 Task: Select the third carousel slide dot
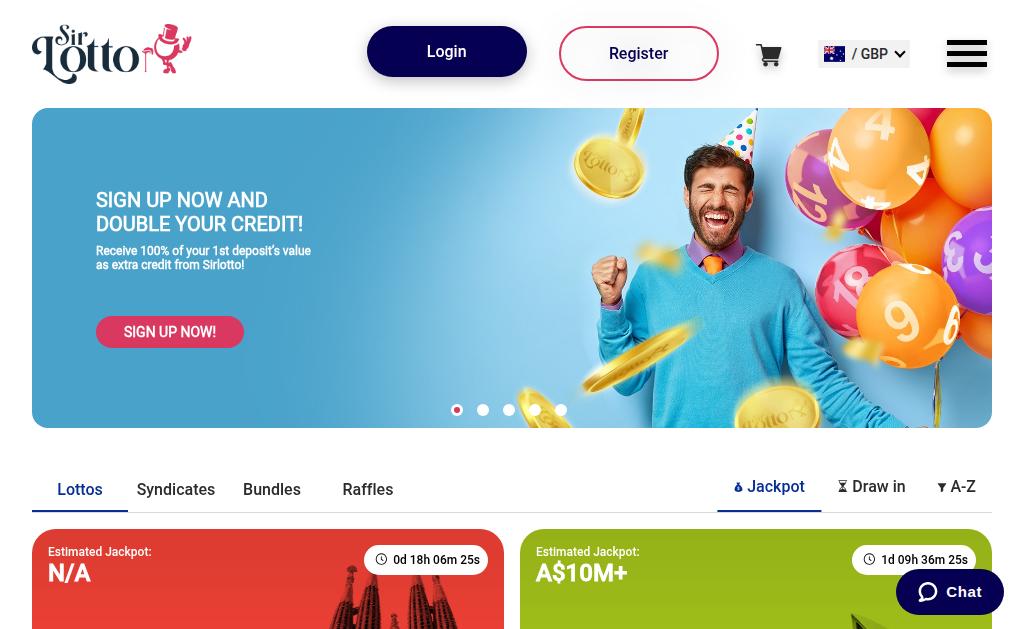509,410
